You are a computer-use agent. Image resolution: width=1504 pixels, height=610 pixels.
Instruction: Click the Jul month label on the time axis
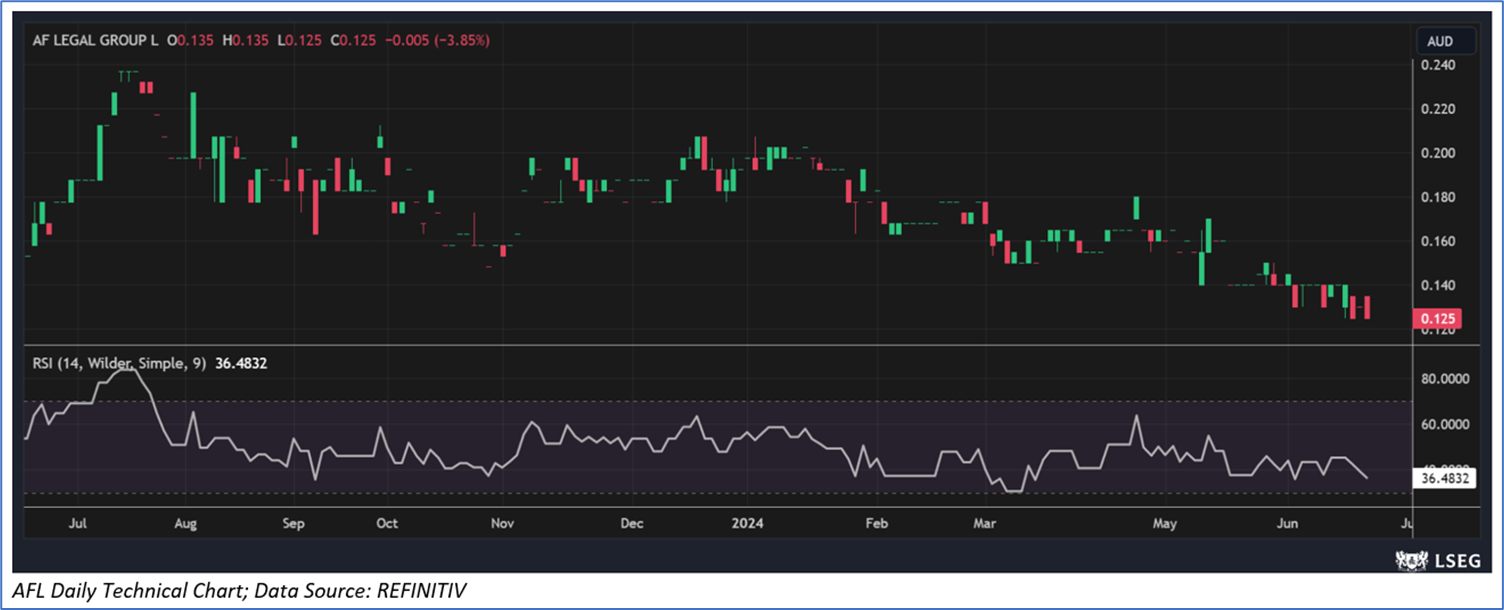click(x=79, y=523)
